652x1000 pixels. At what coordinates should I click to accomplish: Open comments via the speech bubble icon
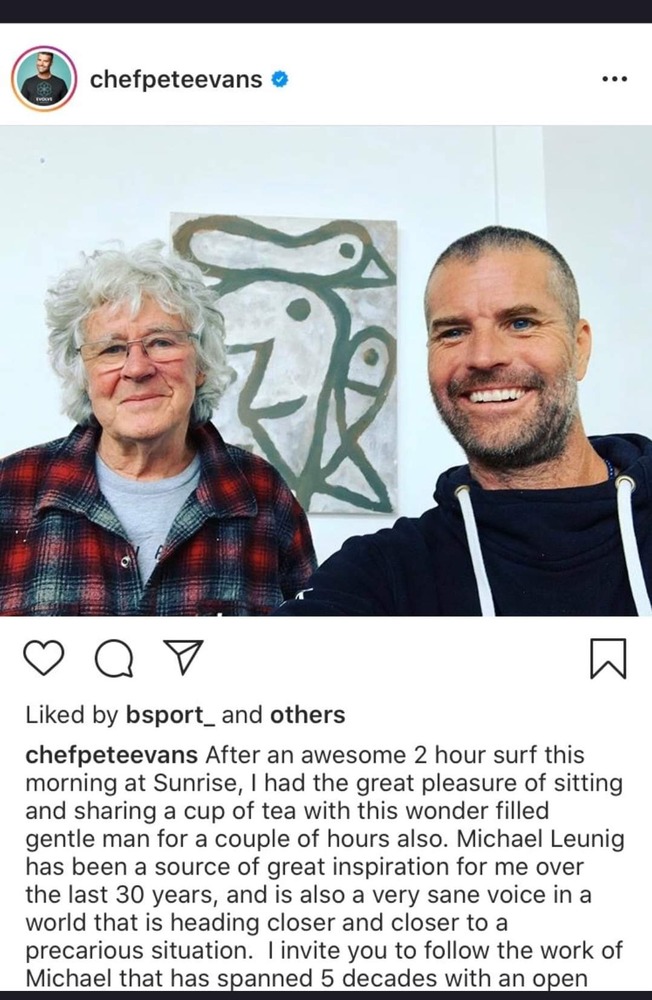coord(114,658)
